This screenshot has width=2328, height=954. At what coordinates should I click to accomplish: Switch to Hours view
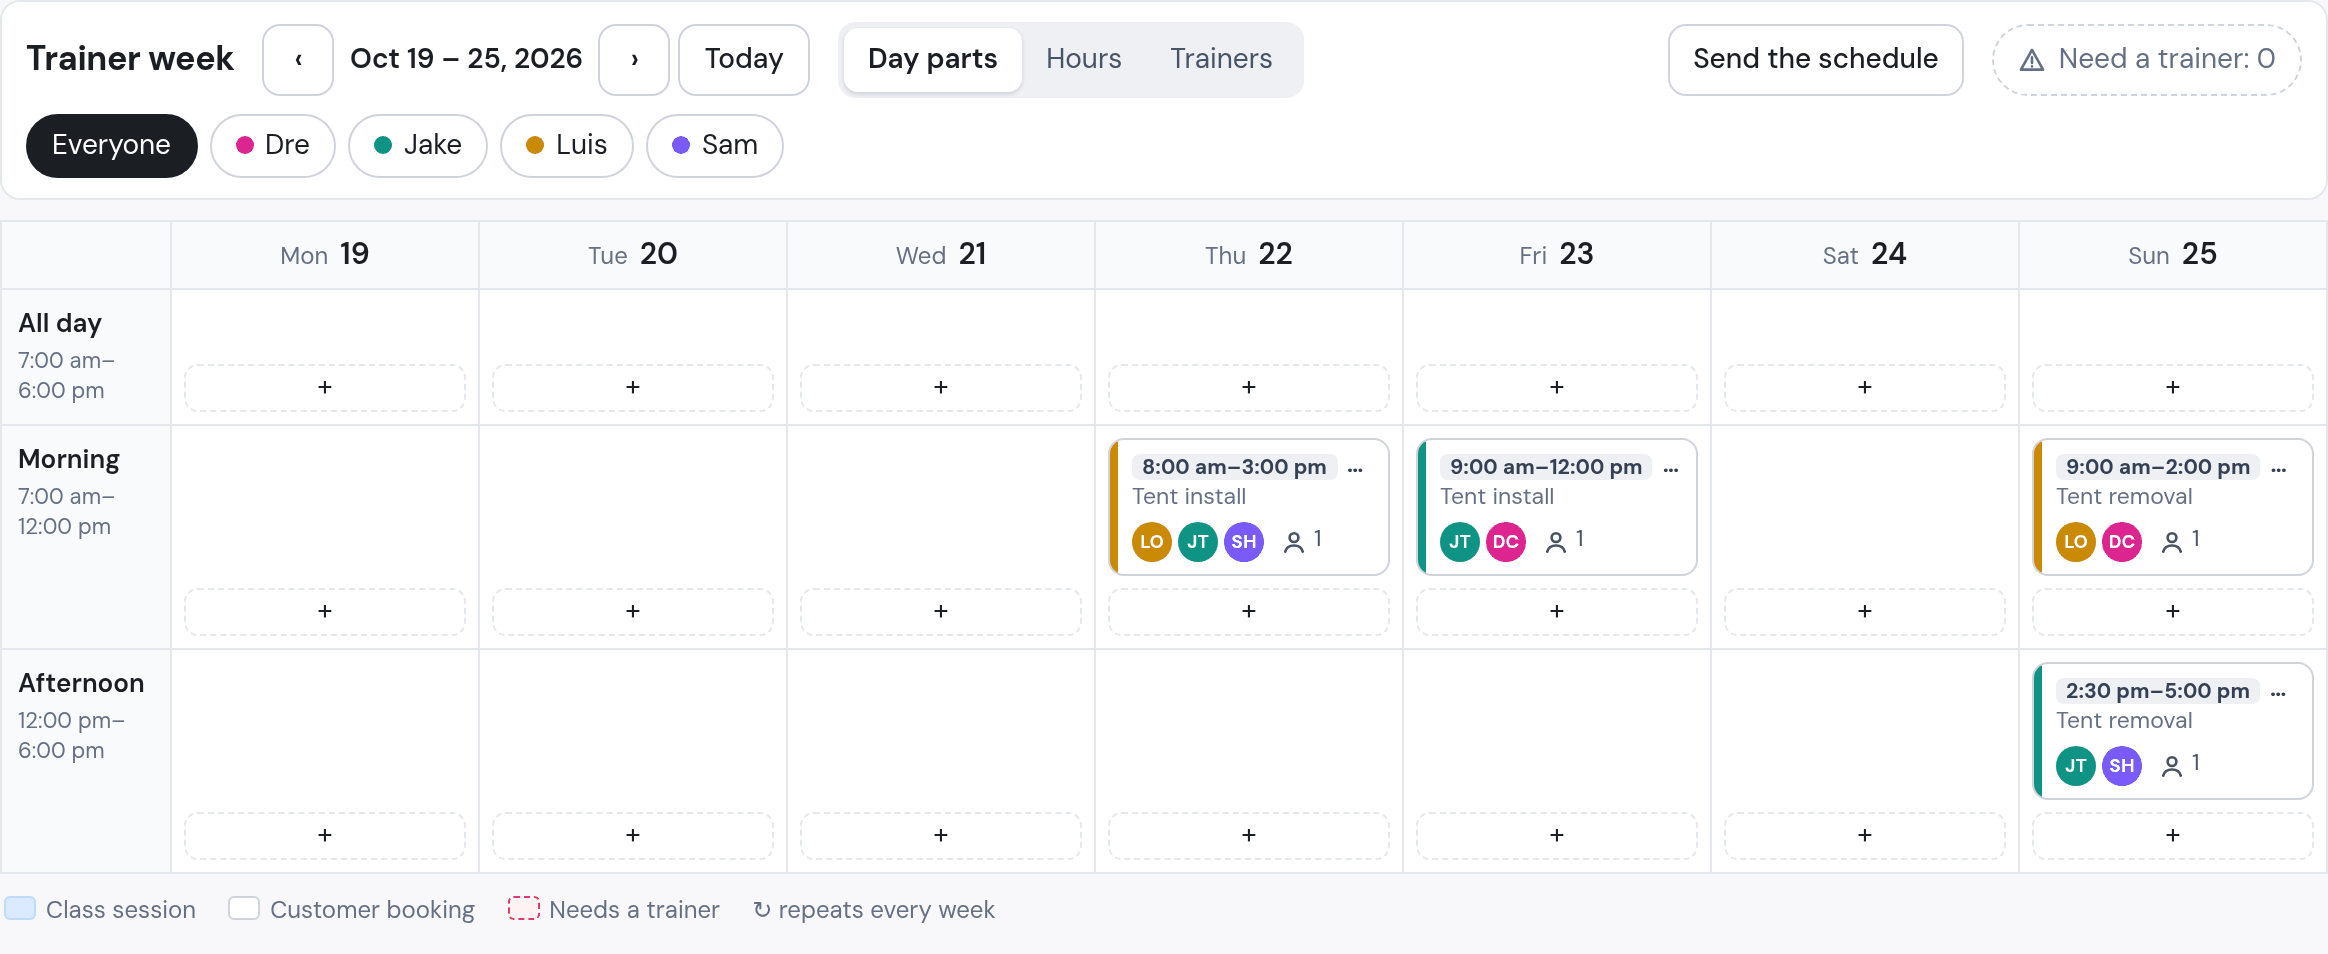[1084, 60]
